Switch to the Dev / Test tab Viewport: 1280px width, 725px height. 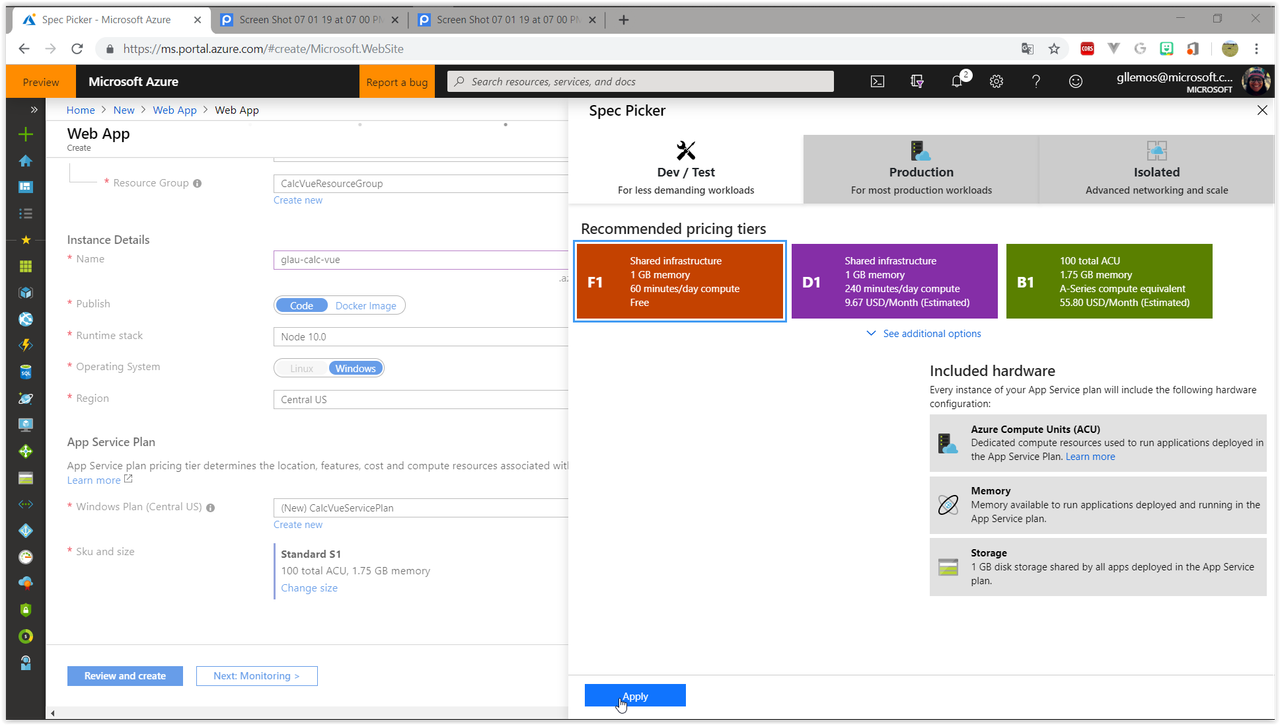coord(686,169)
